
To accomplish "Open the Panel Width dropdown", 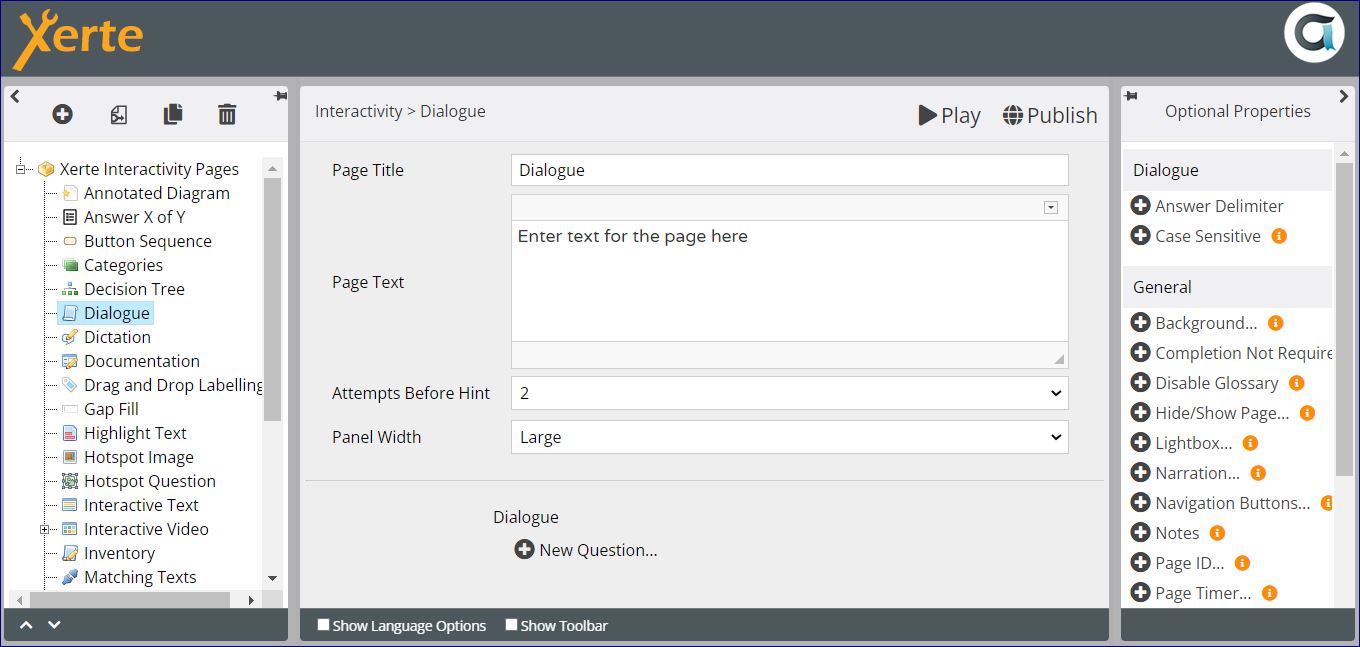I will coord(789,437).
